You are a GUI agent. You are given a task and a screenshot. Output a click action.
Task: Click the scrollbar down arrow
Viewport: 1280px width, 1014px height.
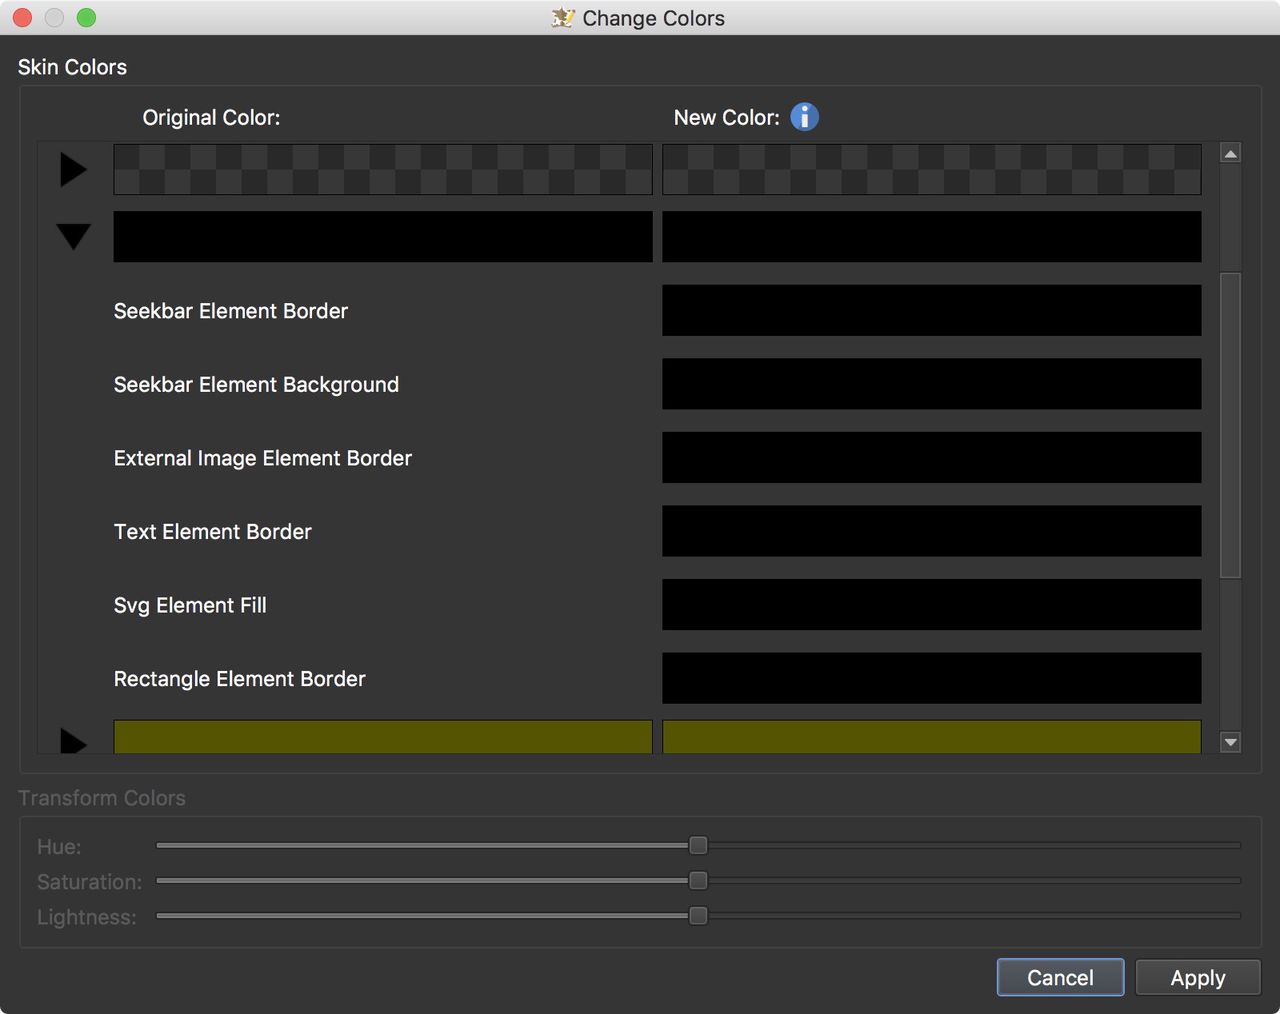pos(1230,744)
